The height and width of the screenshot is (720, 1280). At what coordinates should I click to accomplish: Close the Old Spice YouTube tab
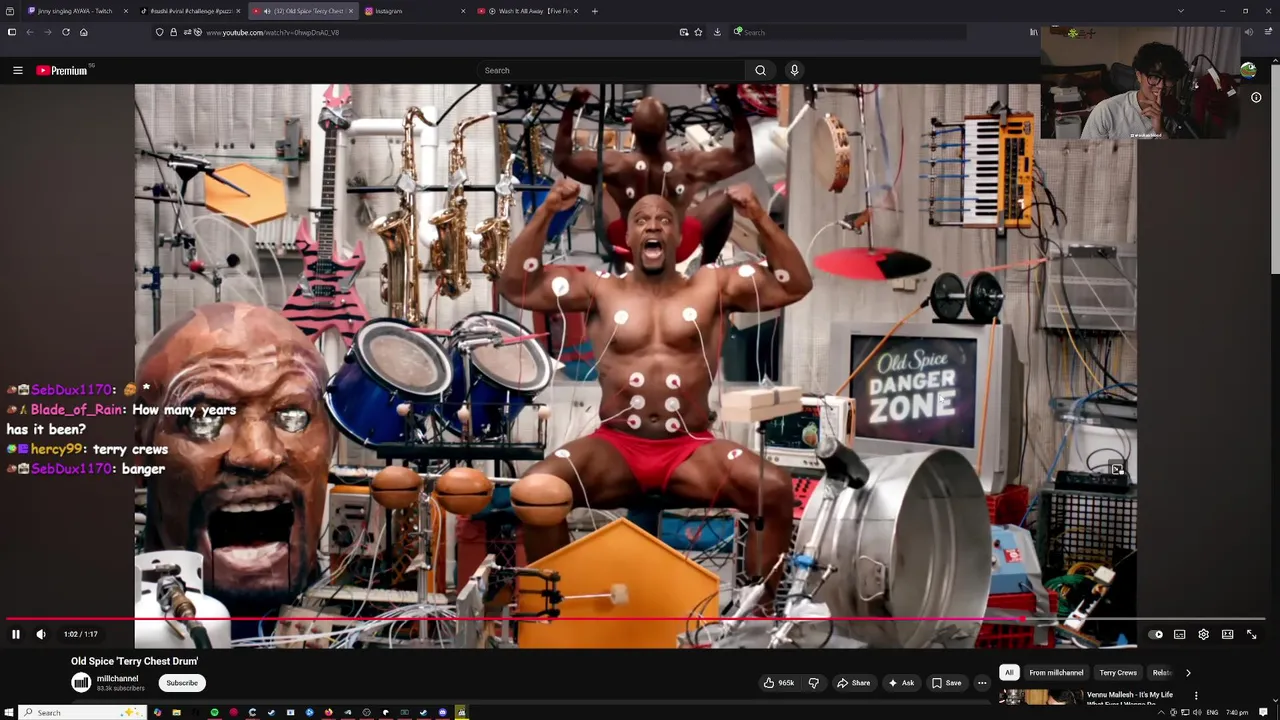point(351,11)
